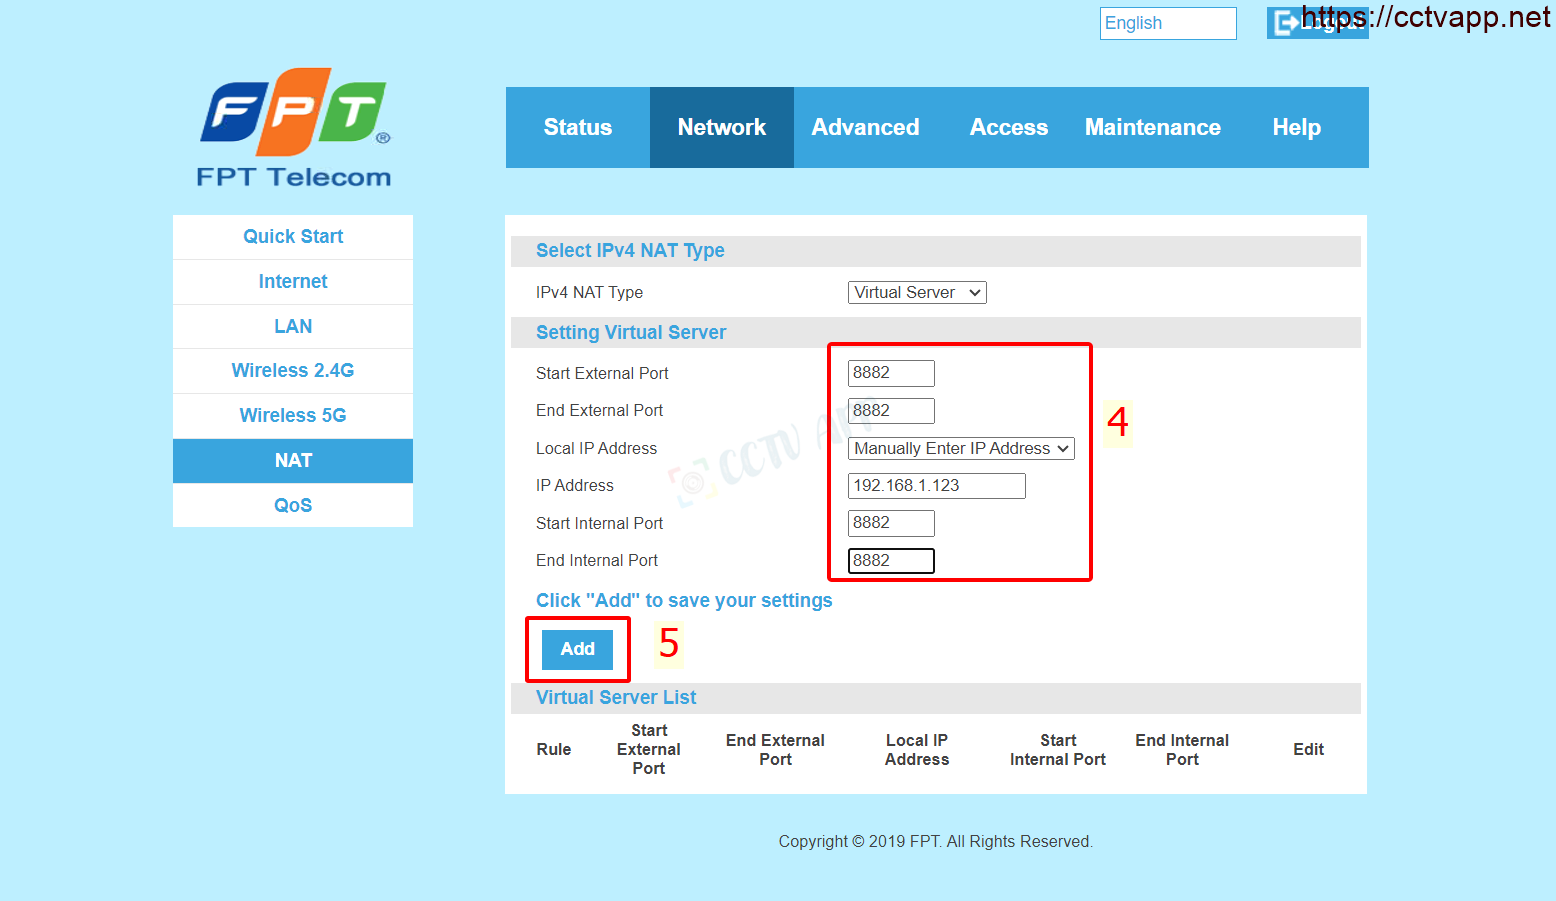This screenshot has height=901, width=1556.
Task: Expand the Local IP Address dropdown
Action: 960,449
